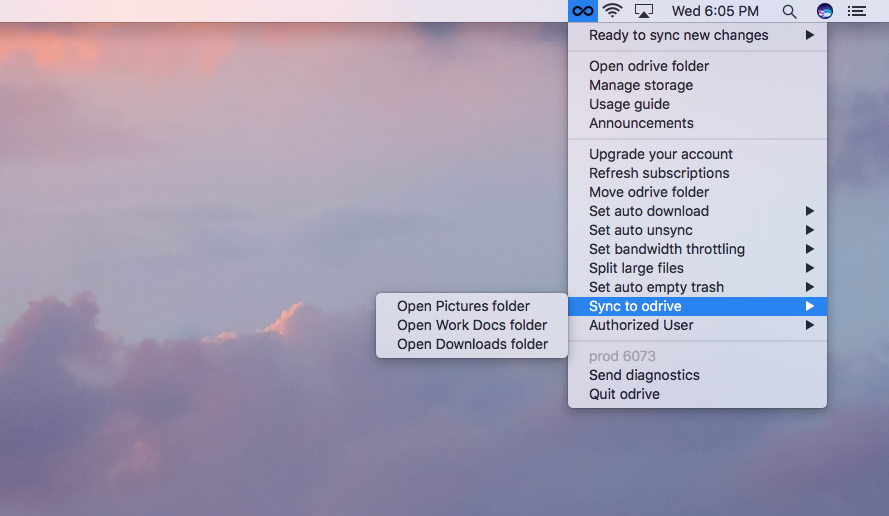Open the Wi-Fi status icon

613,11
